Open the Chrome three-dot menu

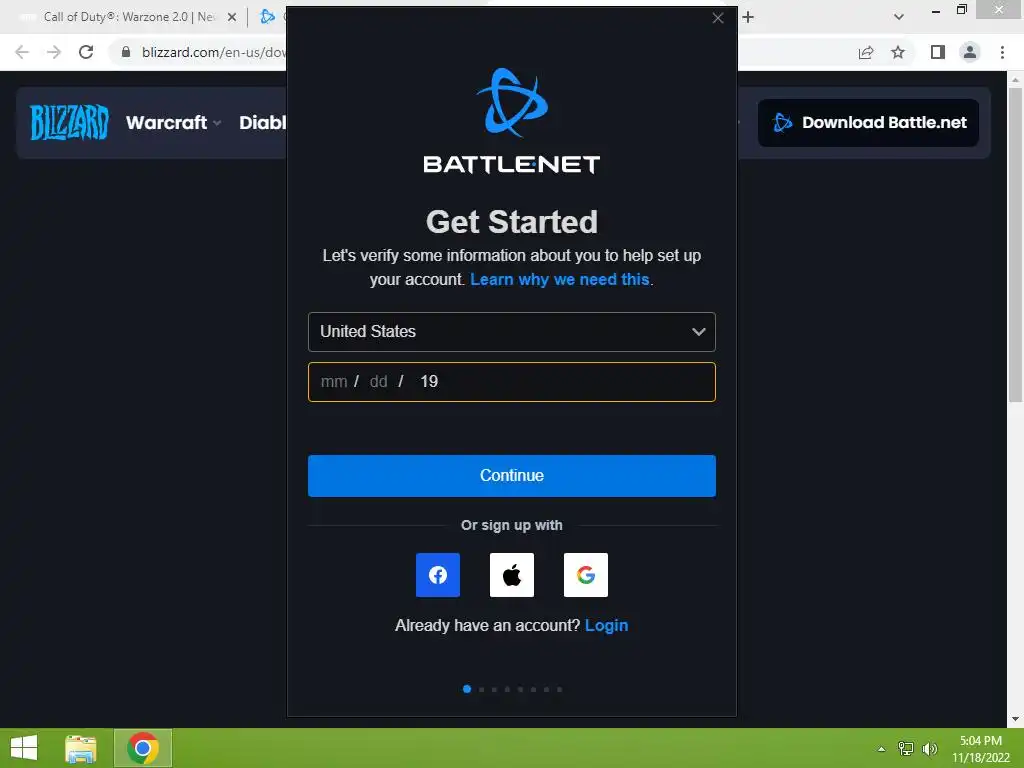tap(1002, 52)
